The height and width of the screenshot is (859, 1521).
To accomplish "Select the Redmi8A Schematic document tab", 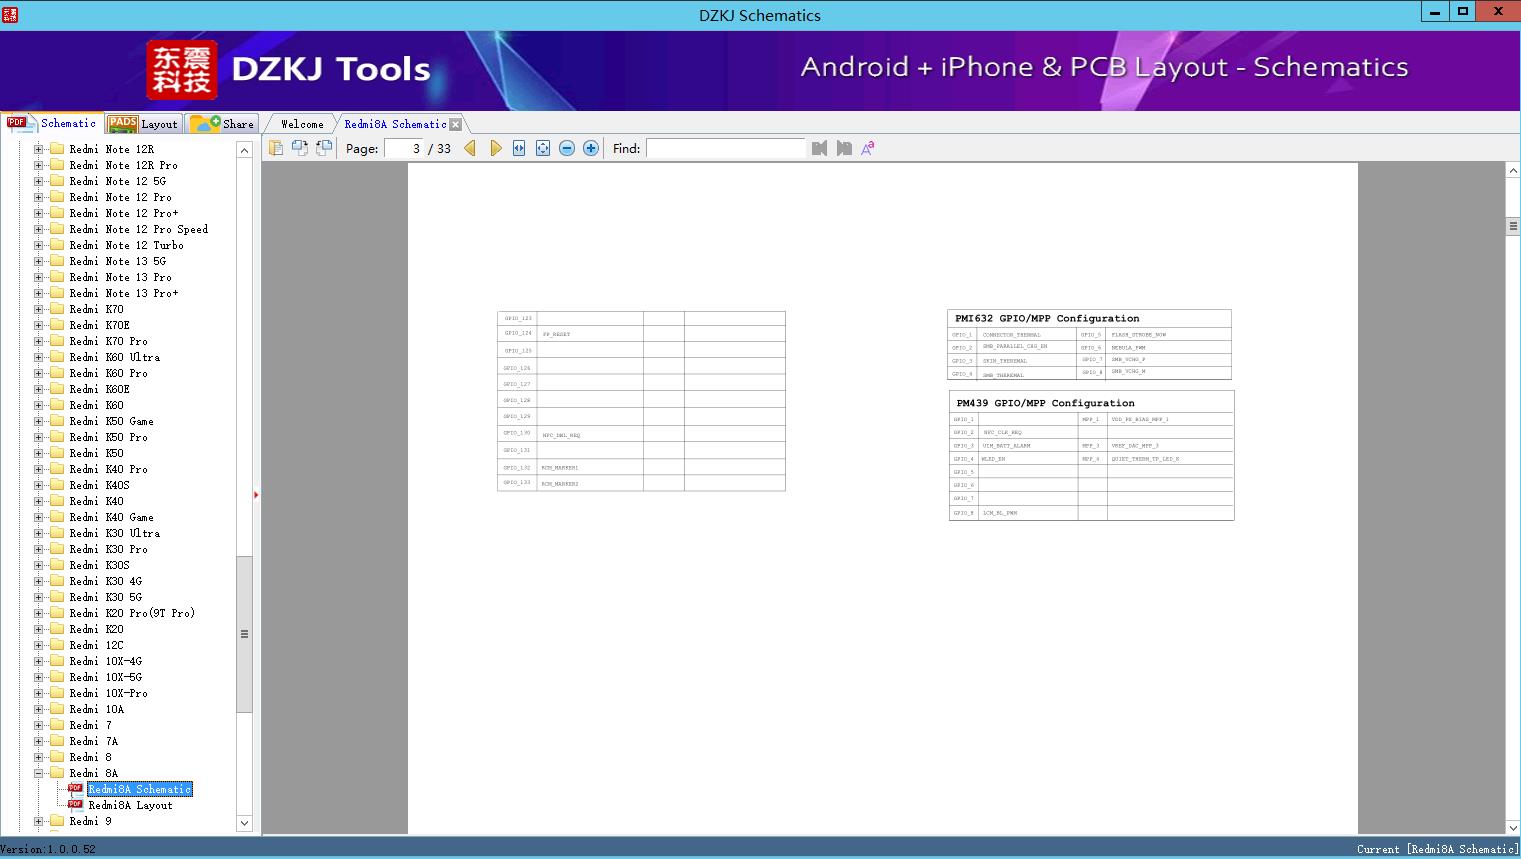I will point(395,124).
